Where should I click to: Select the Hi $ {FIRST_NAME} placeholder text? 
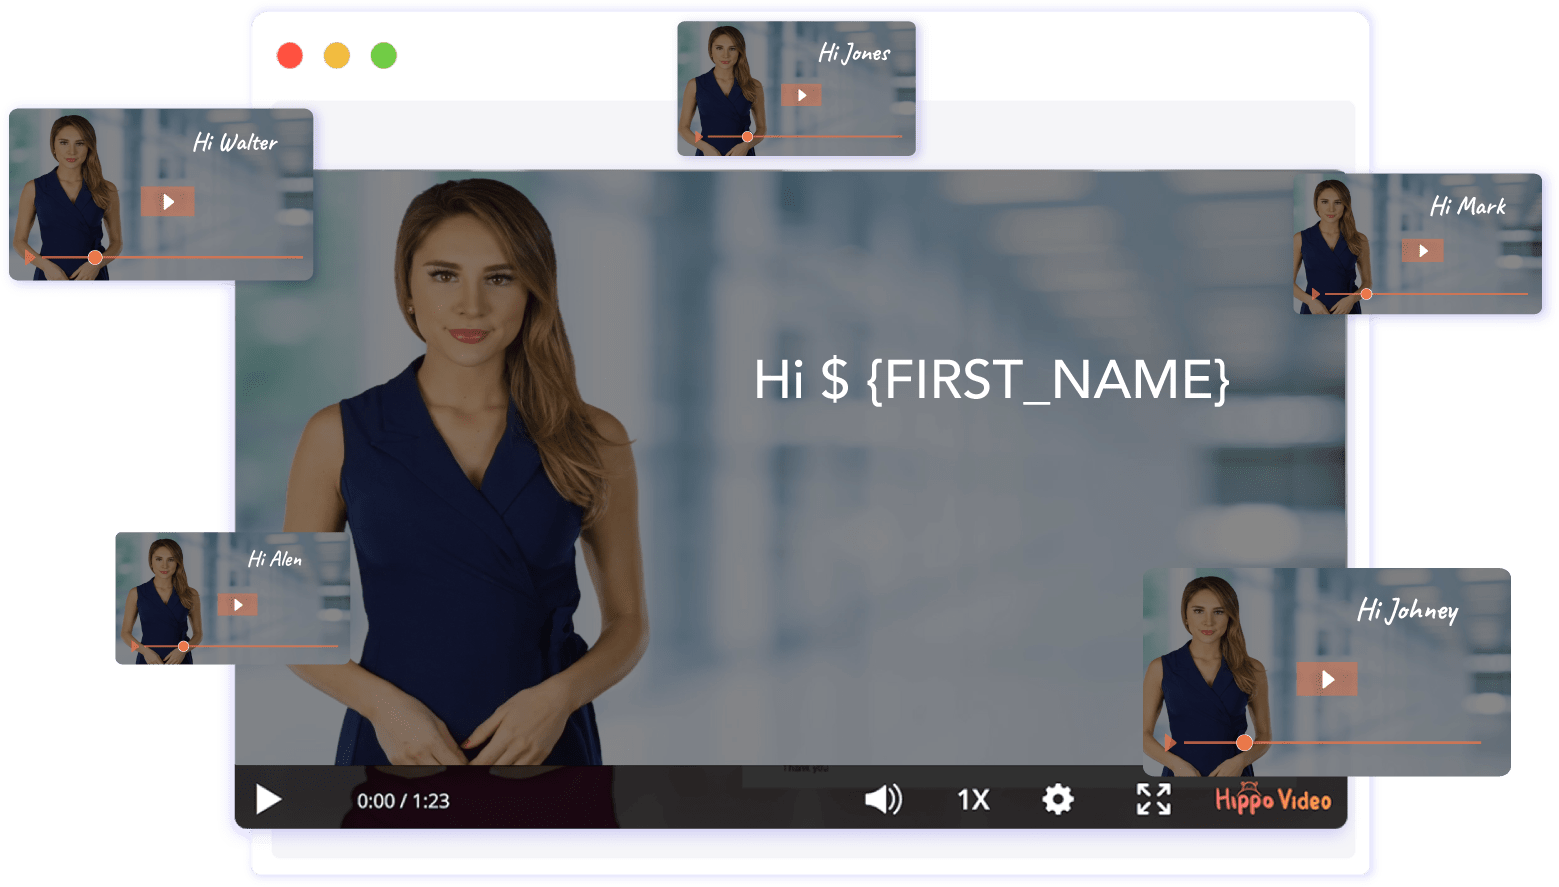click(x=993, y=381)
